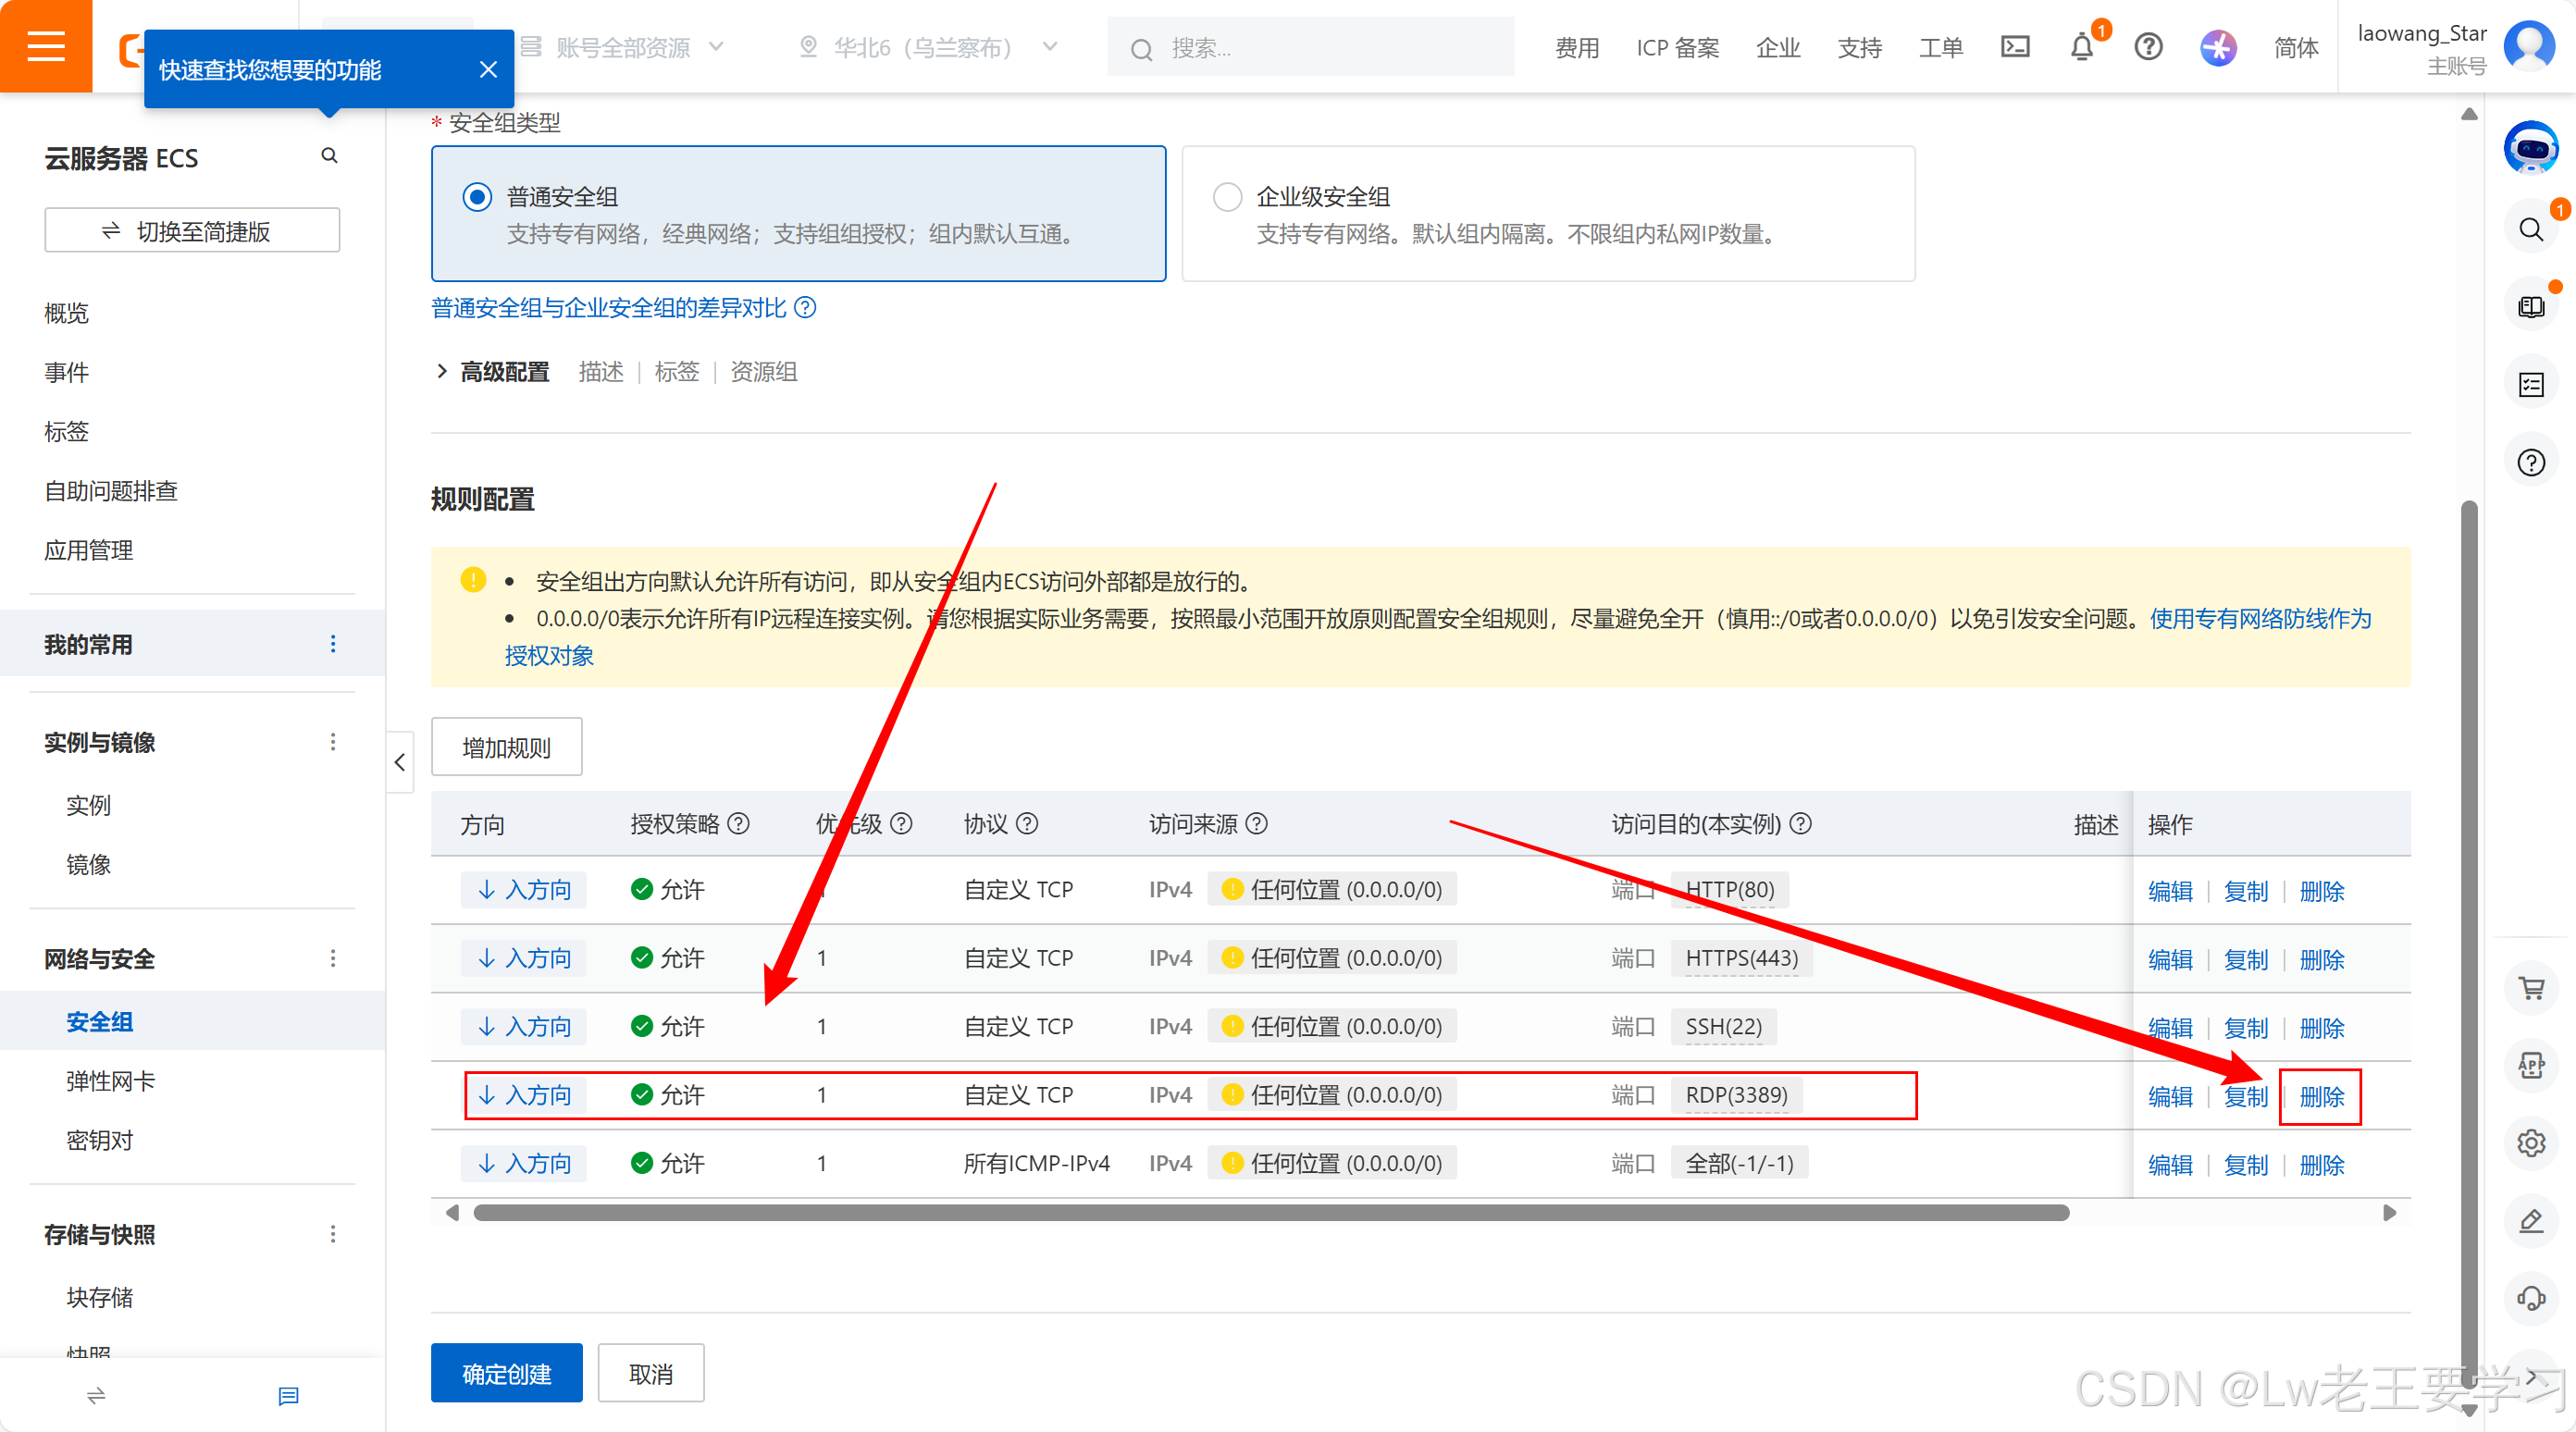Open the edit feedback pencil icon
Image resolution: width=2576 pixels, height=1432 pixels.
click(x=2530, y=1220)
